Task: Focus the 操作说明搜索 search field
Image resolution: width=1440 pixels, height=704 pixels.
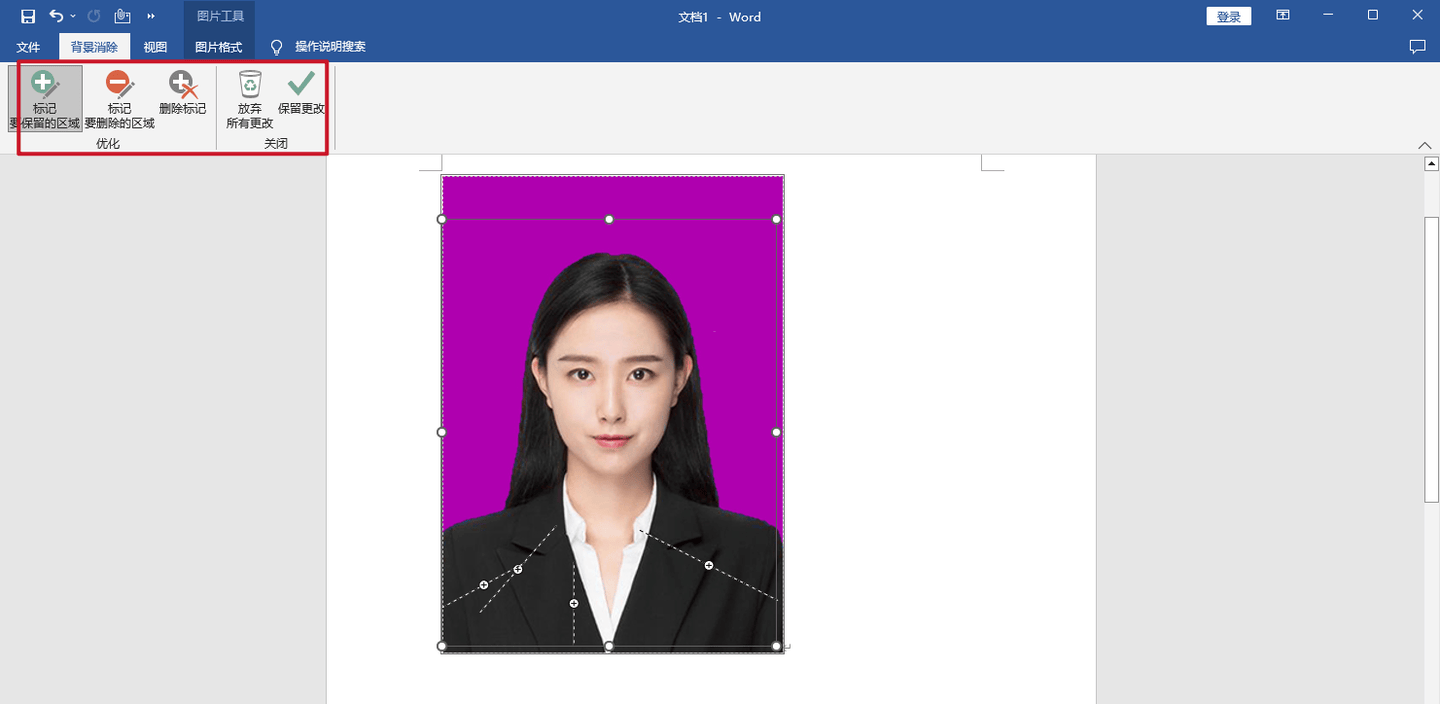Action: 330,47
